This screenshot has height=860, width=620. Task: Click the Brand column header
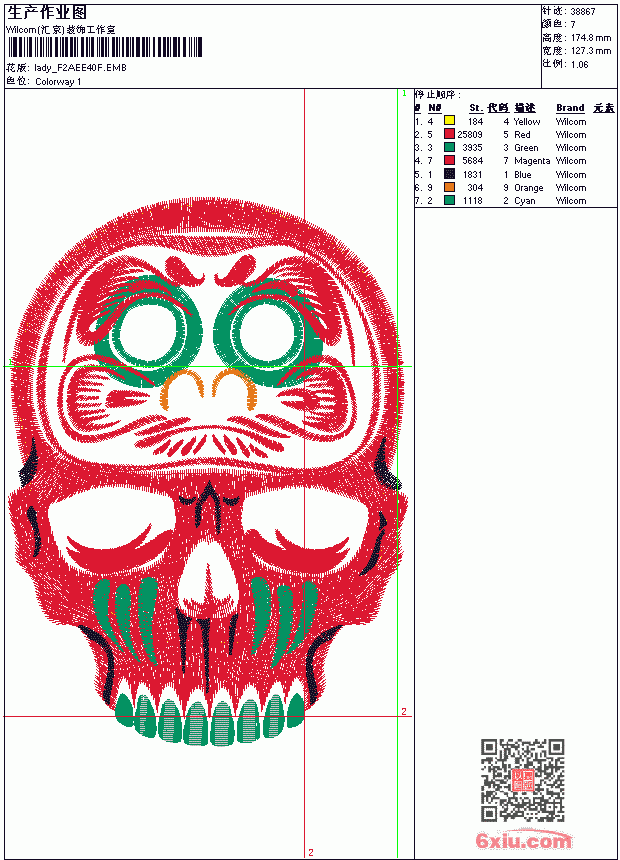point(570,108)
